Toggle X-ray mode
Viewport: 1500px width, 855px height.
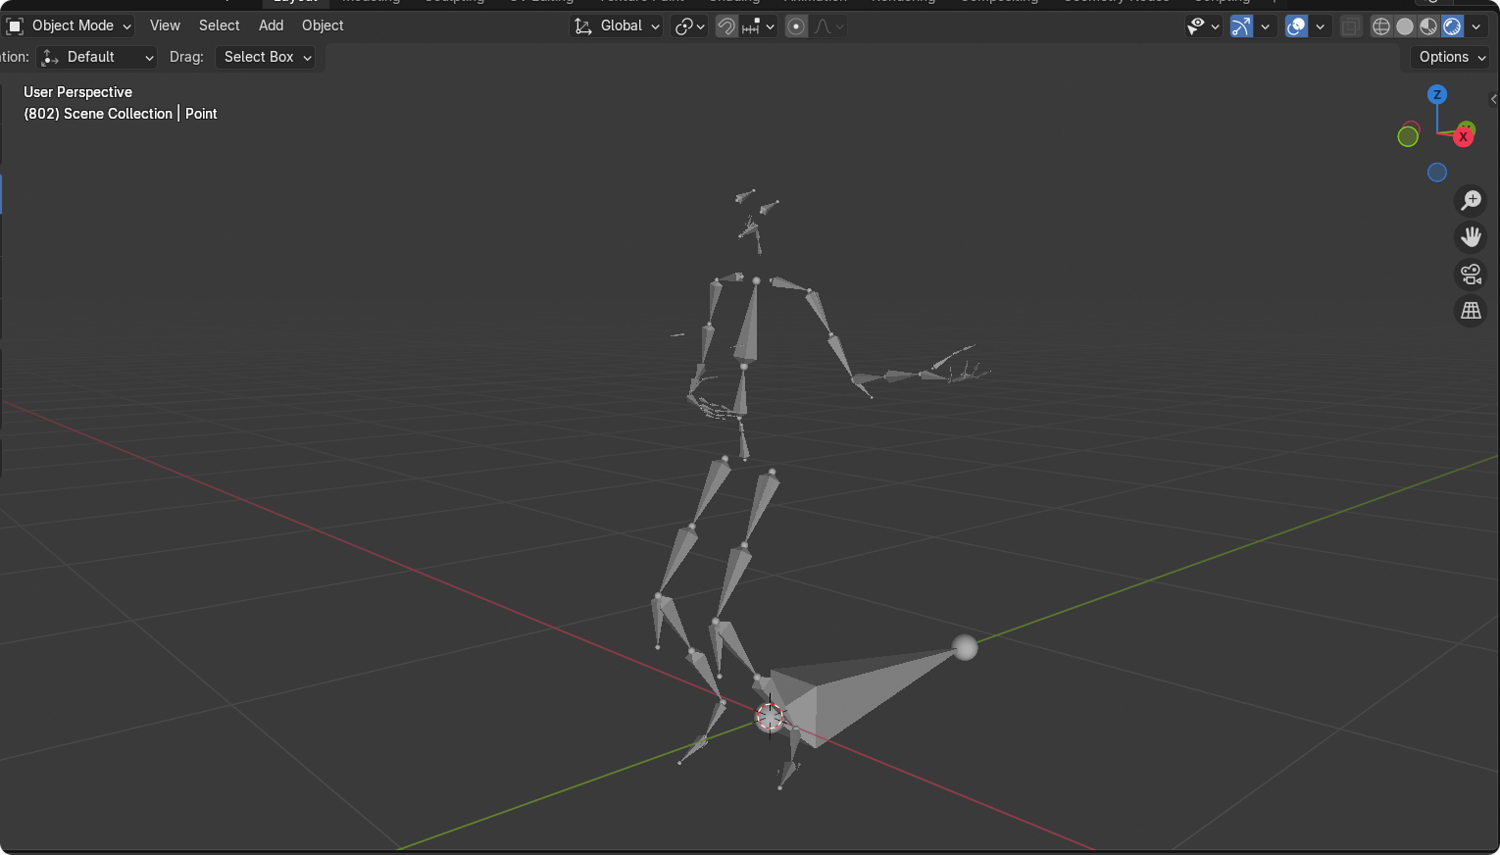[1350, 27]
